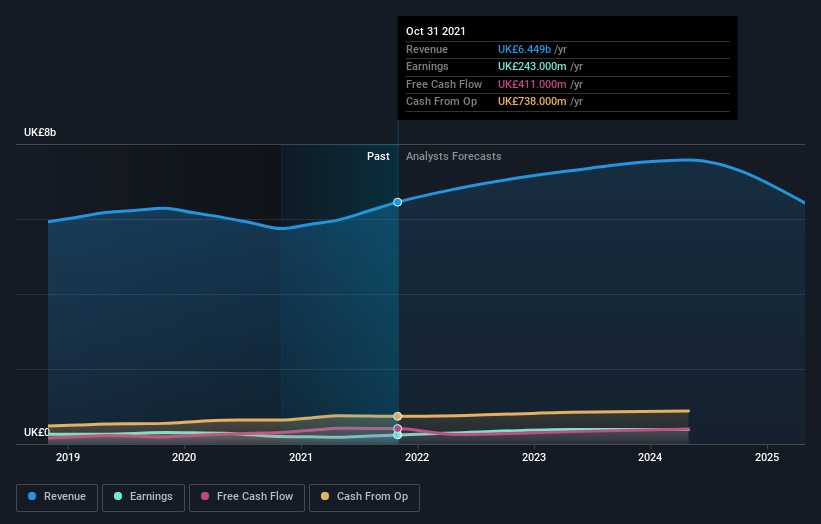821x524 pixels.
Task: Click the UK£6.449b revenue value
Action: click(524, 49)
